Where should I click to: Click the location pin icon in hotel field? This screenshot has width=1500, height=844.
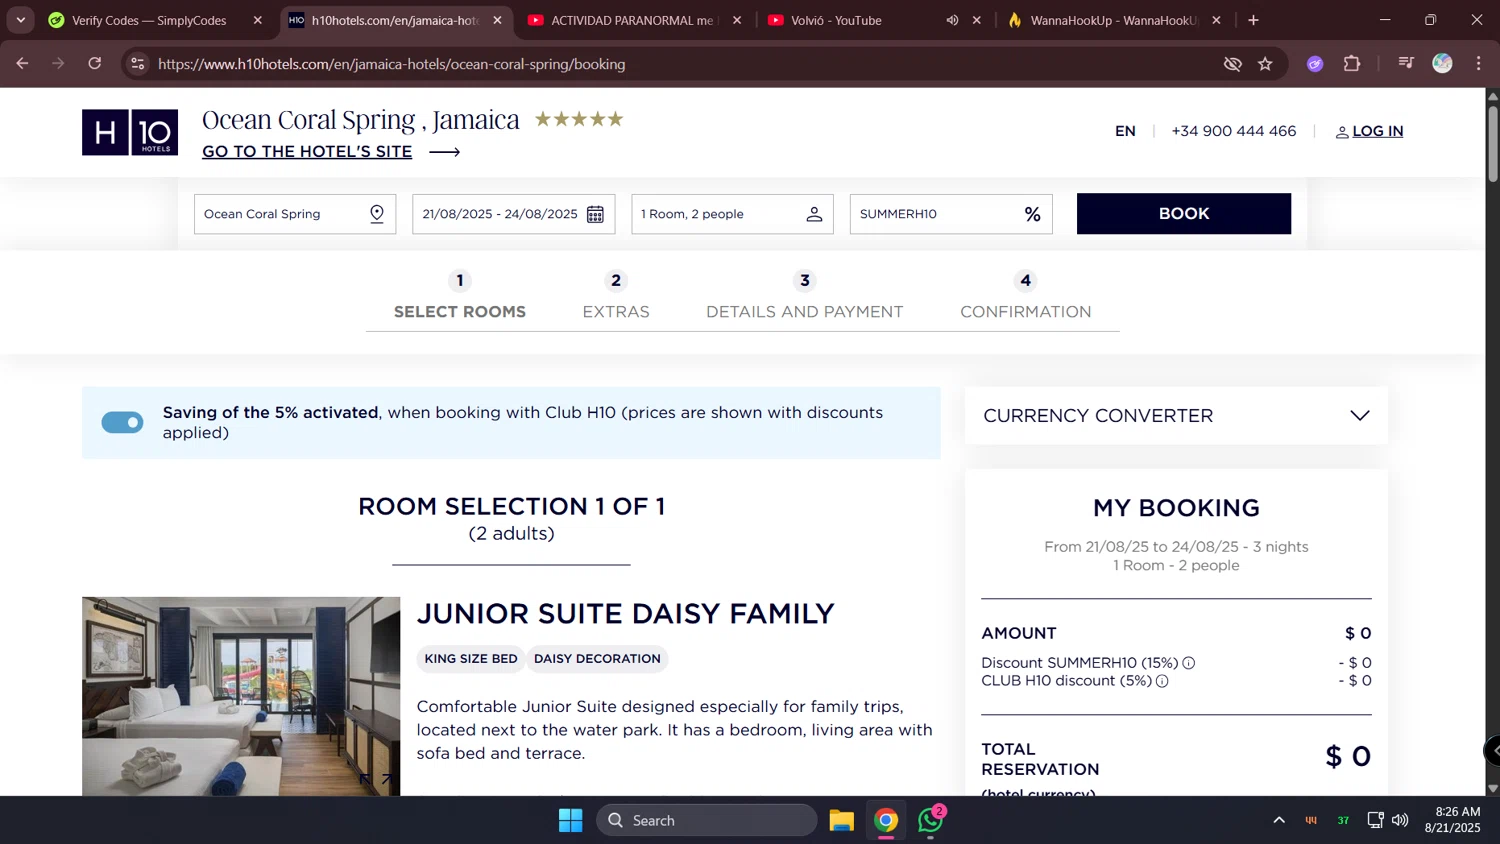tap(377, 214)
